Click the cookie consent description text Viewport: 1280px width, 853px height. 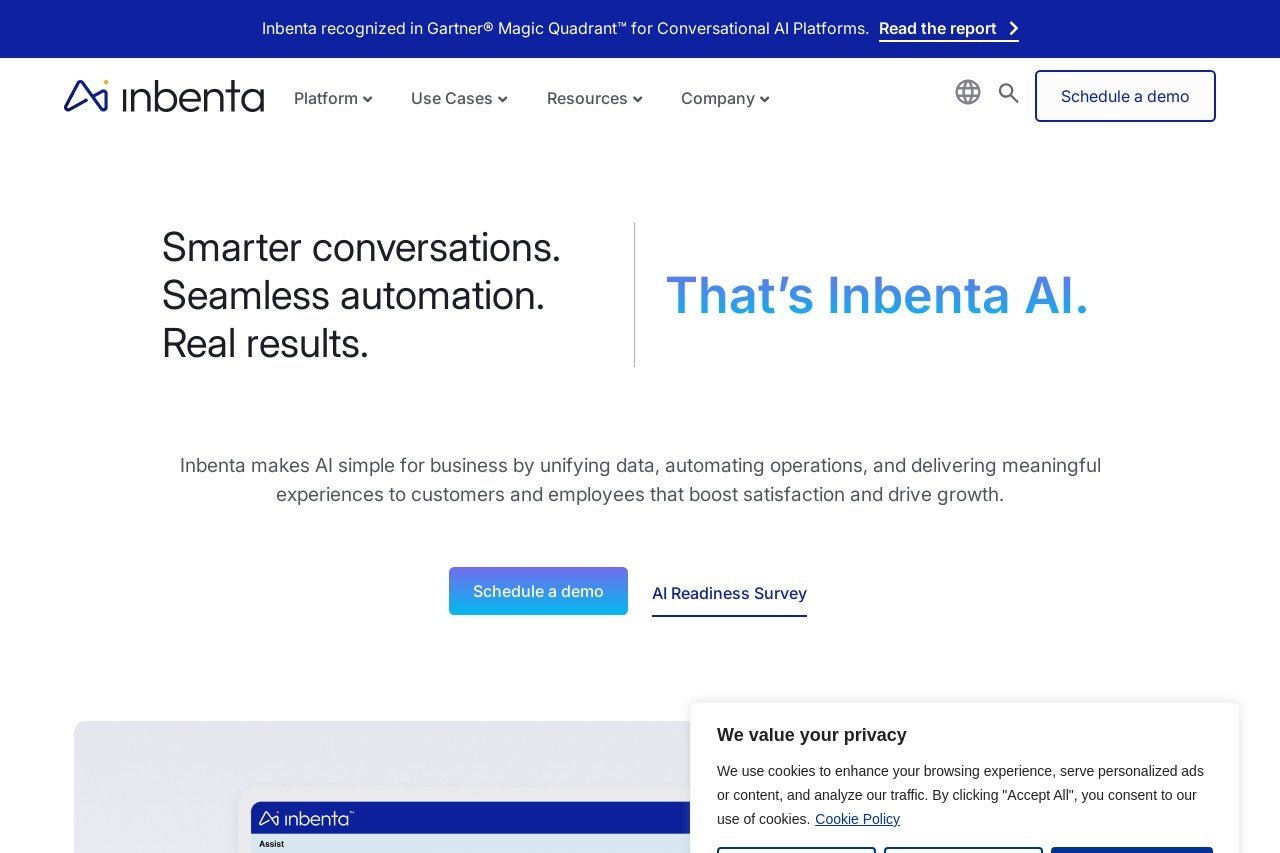(x=960, y=795)
